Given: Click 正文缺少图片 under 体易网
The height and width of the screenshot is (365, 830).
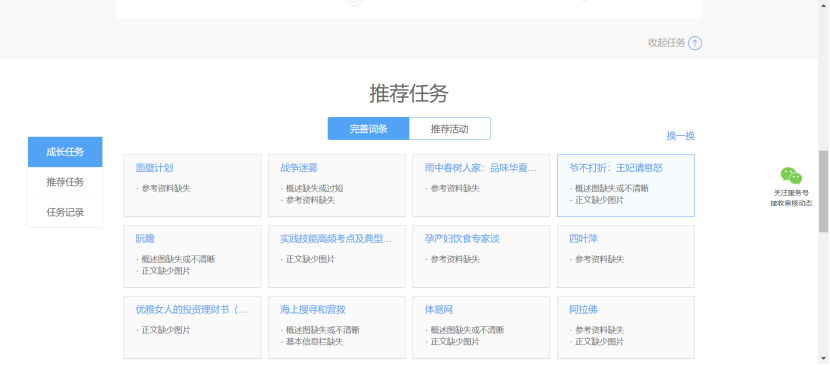Looking at the screenshot, I should click(455, 342).
